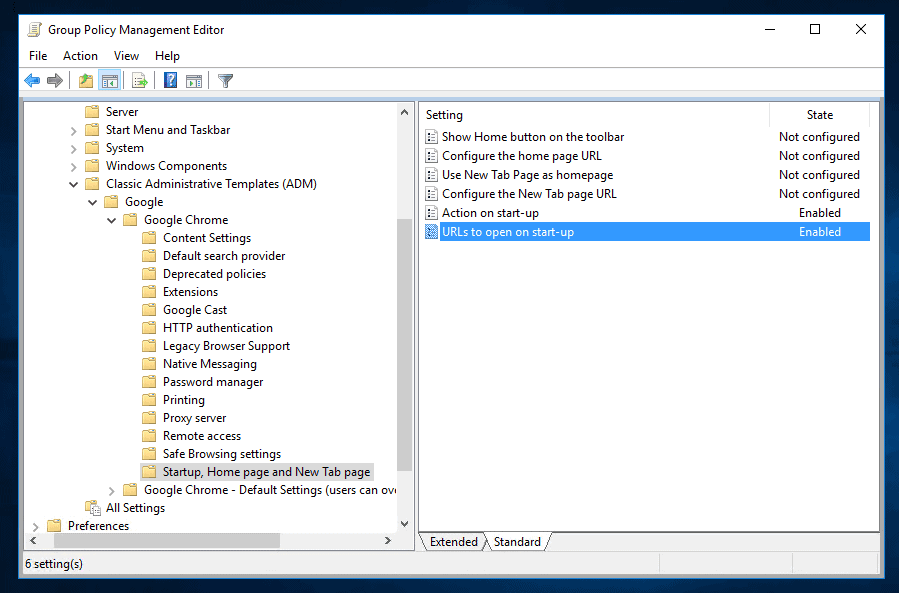The height and width of the screenshot is (593, 899).
Task: Sort by the State column header
Action: [819, 115]
